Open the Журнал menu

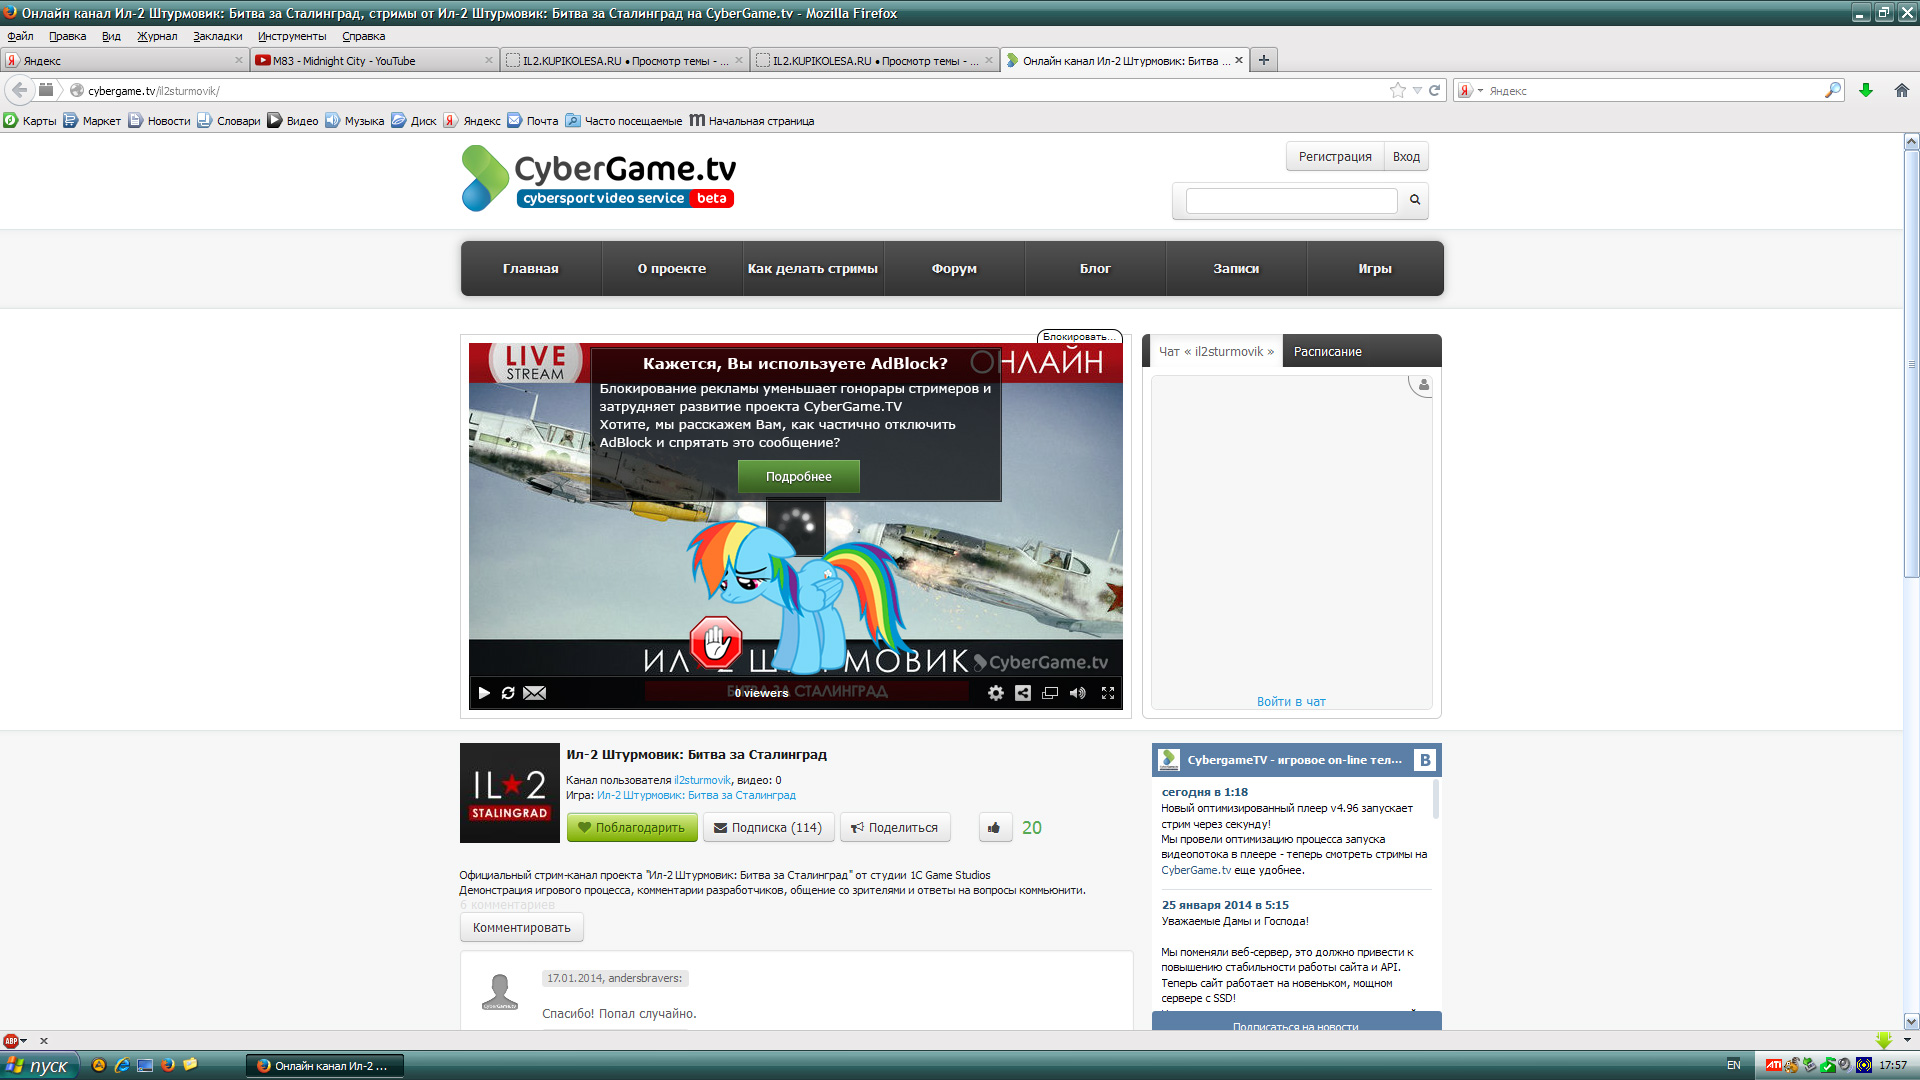pyautogui.click(x=157, y=36)
